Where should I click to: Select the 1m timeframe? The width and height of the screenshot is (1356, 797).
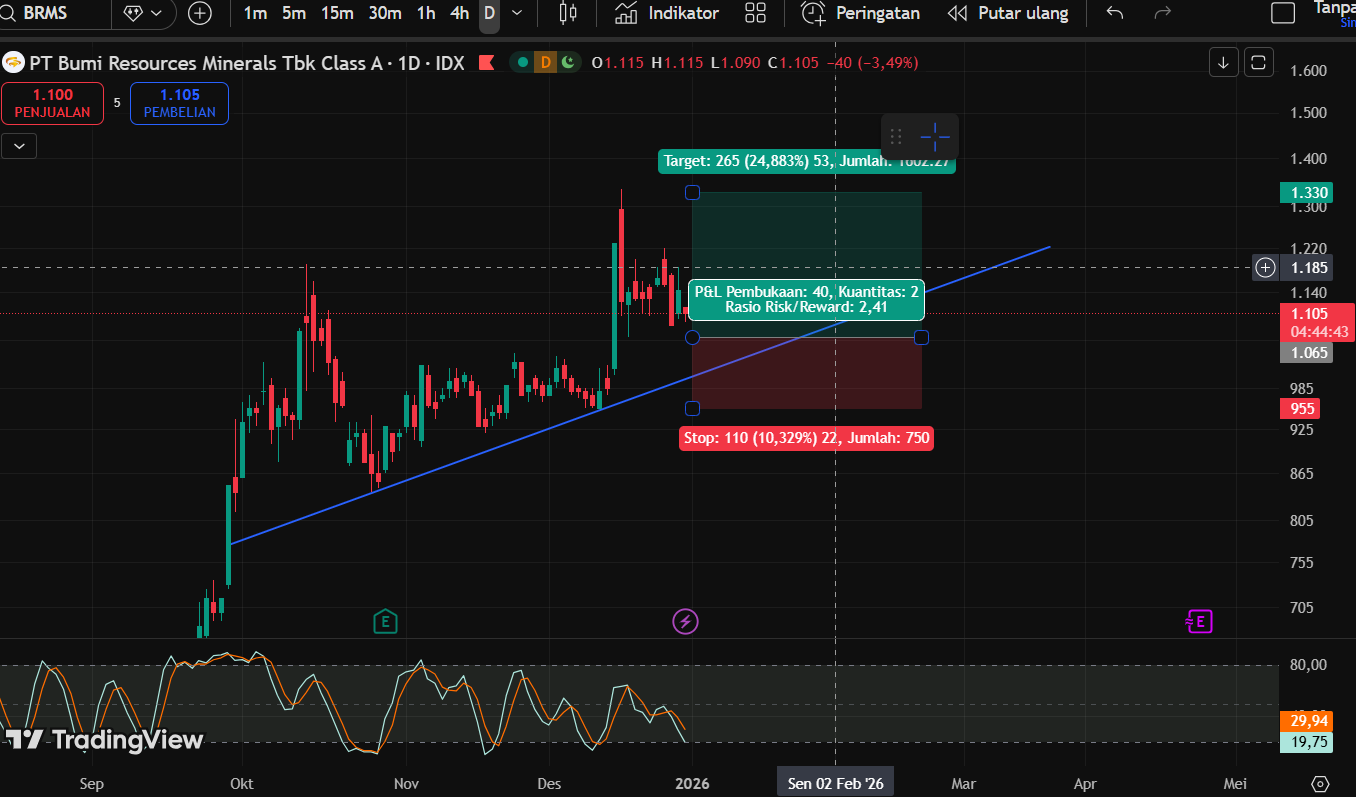[x=255, y=13]
